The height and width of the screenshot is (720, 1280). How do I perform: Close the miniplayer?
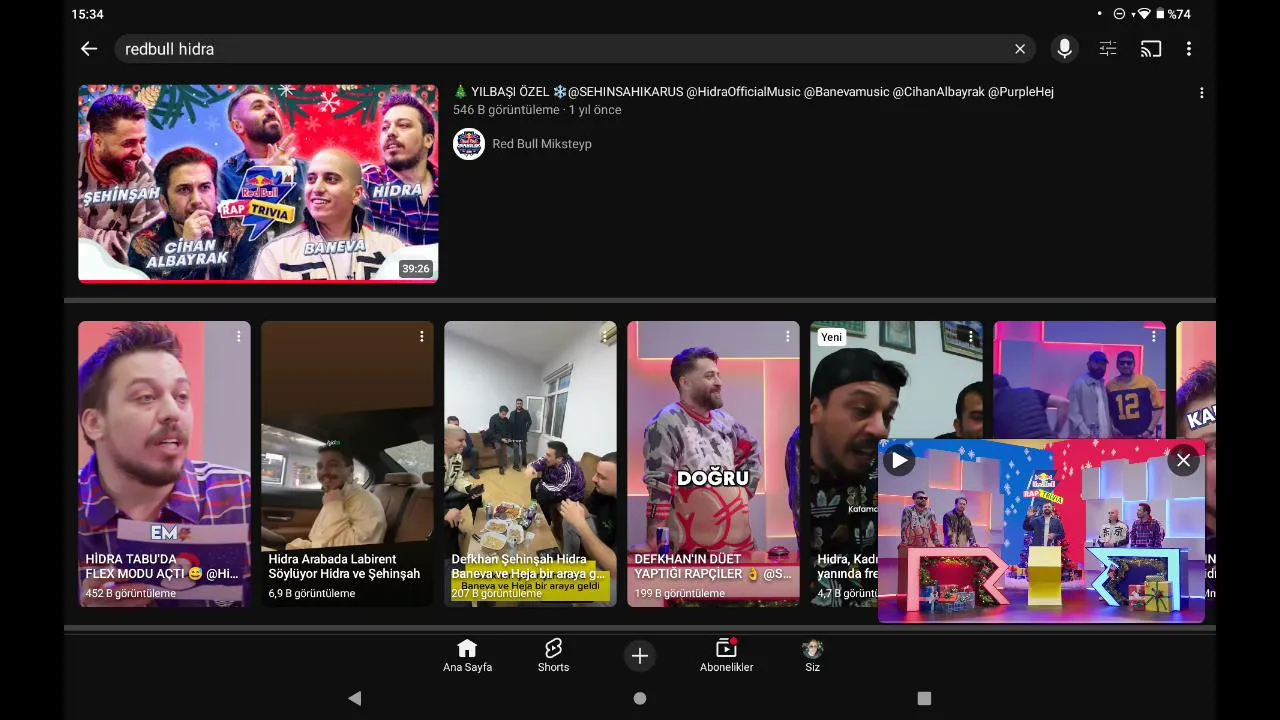[x=1183, y=460]
